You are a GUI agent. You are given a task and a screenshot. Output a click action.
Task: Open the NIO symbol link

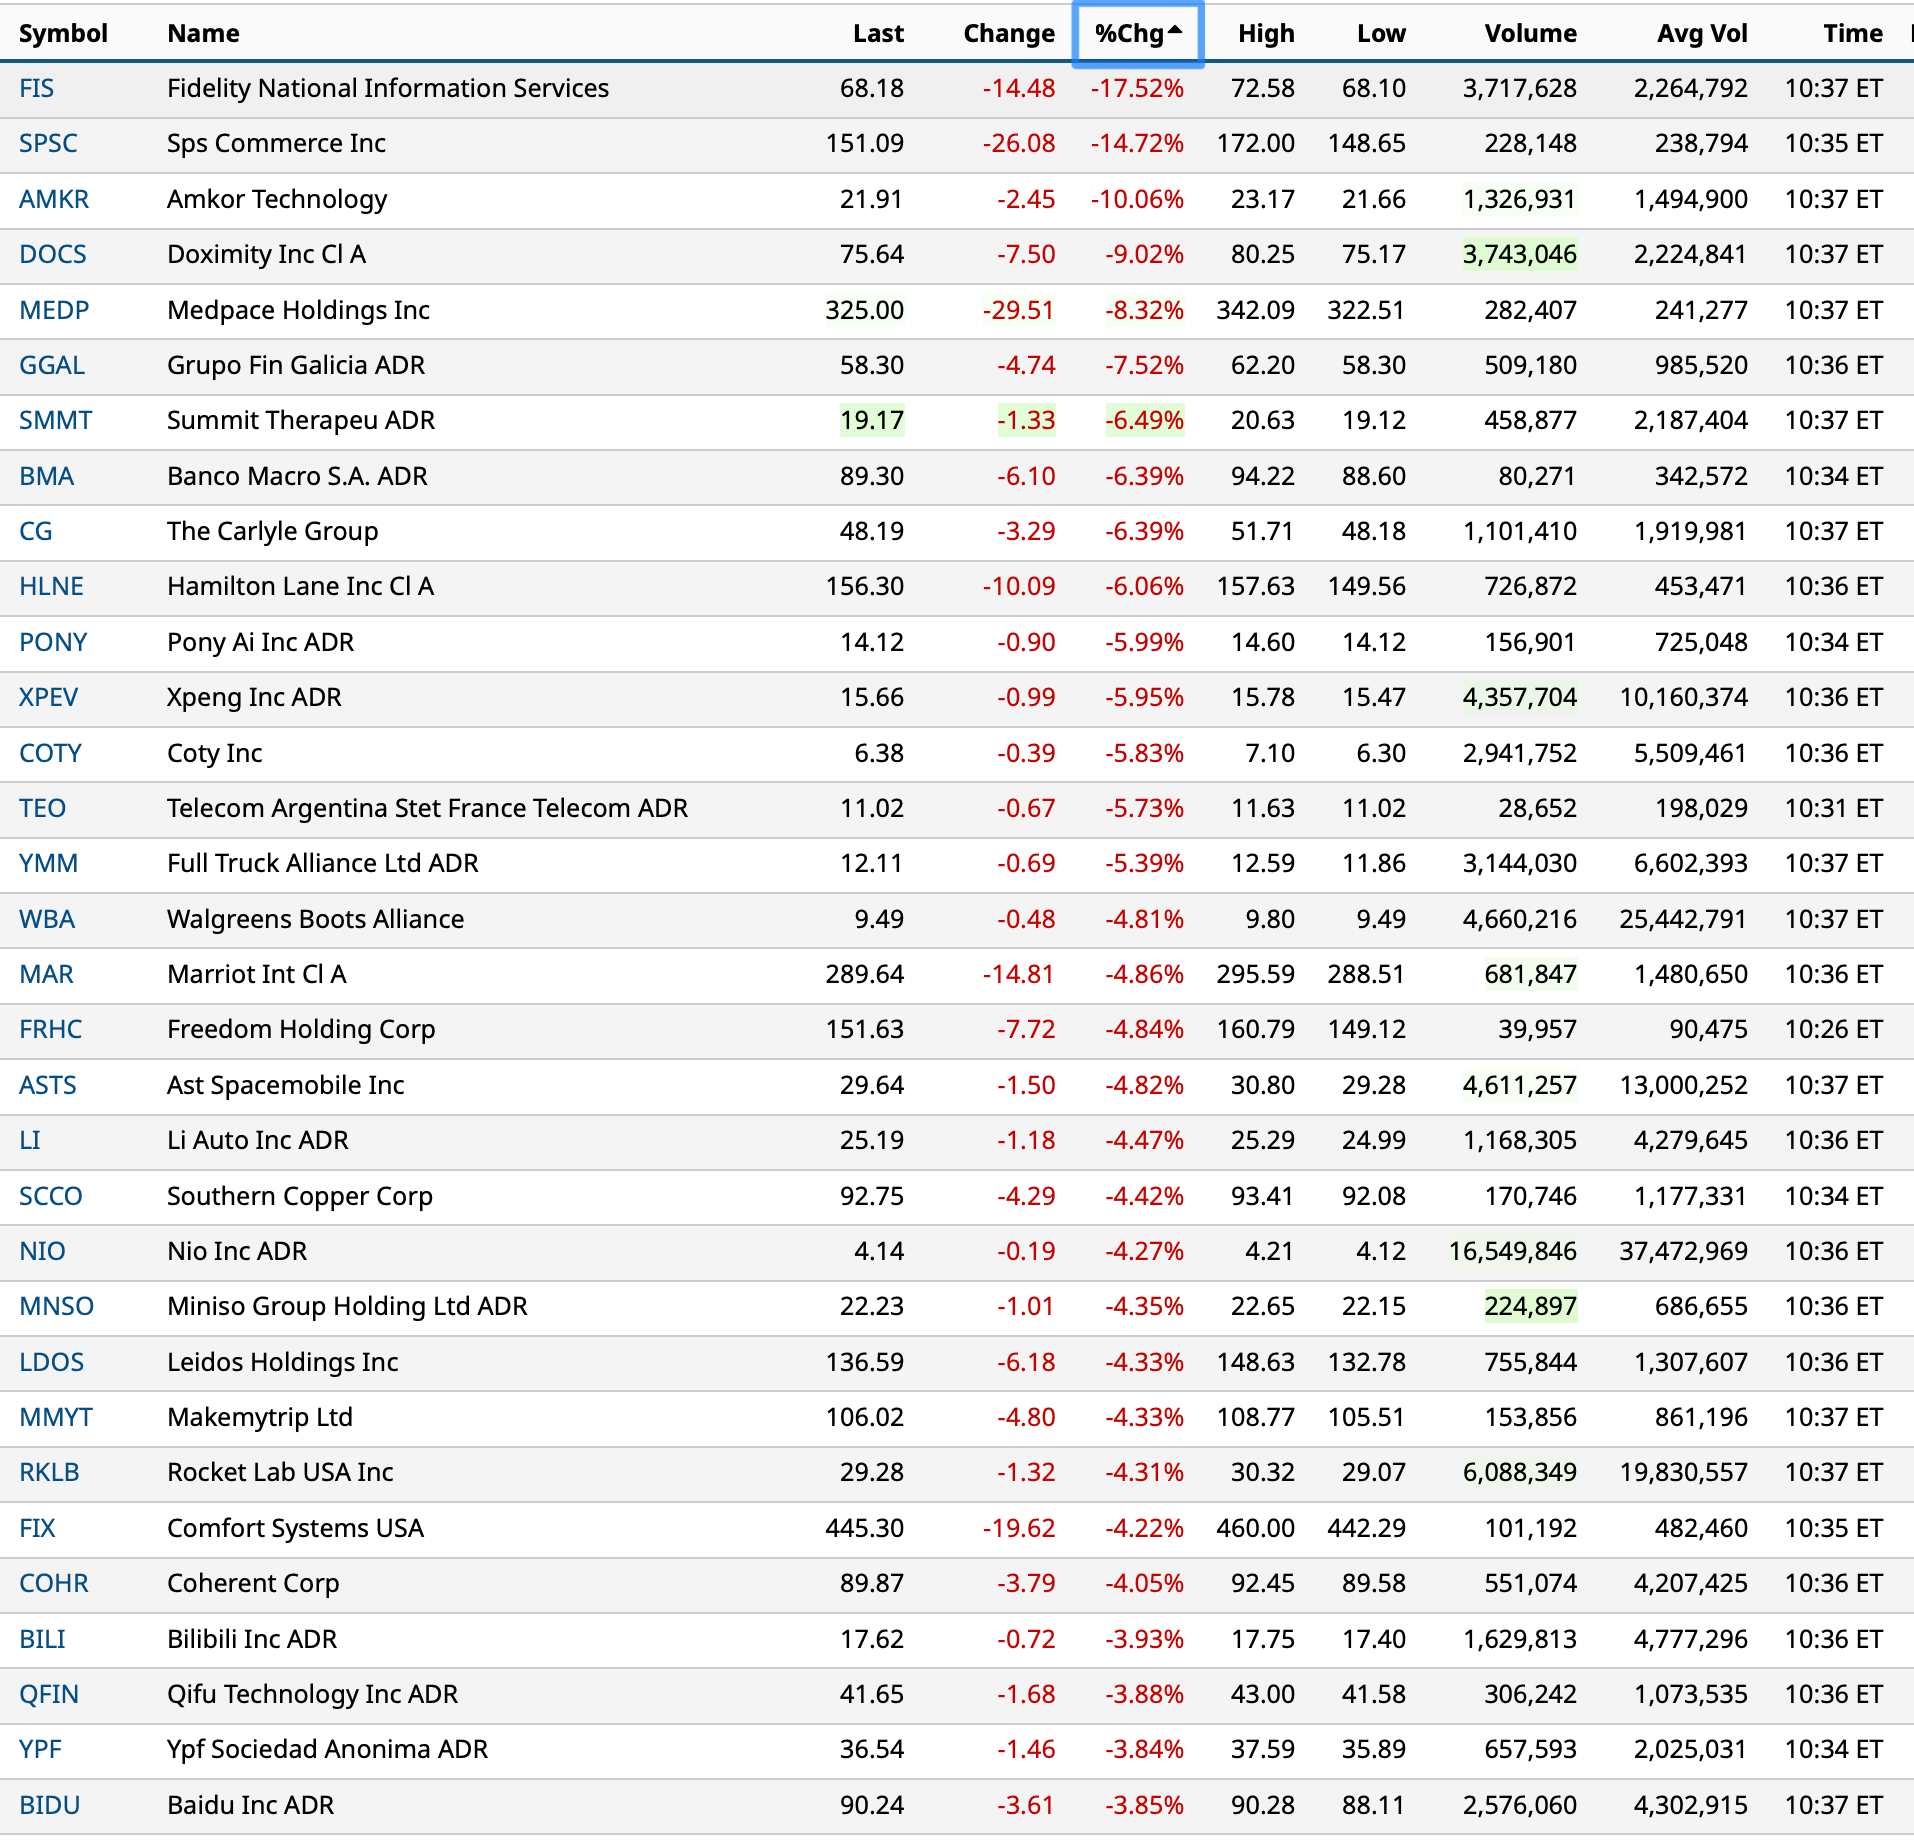click(x=42, y=1252)
